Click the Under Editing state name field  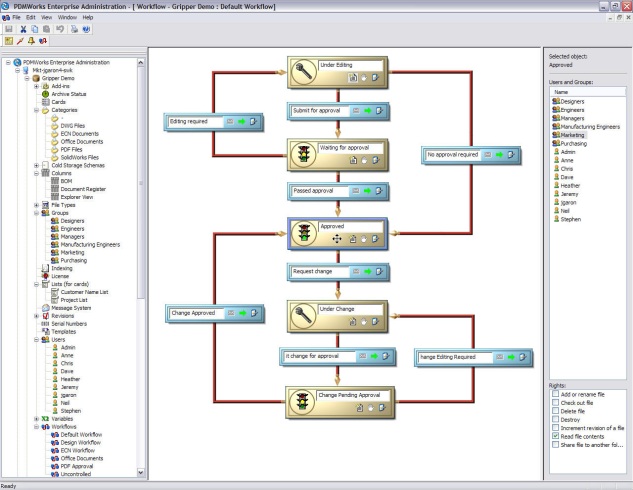click(350, 65)
